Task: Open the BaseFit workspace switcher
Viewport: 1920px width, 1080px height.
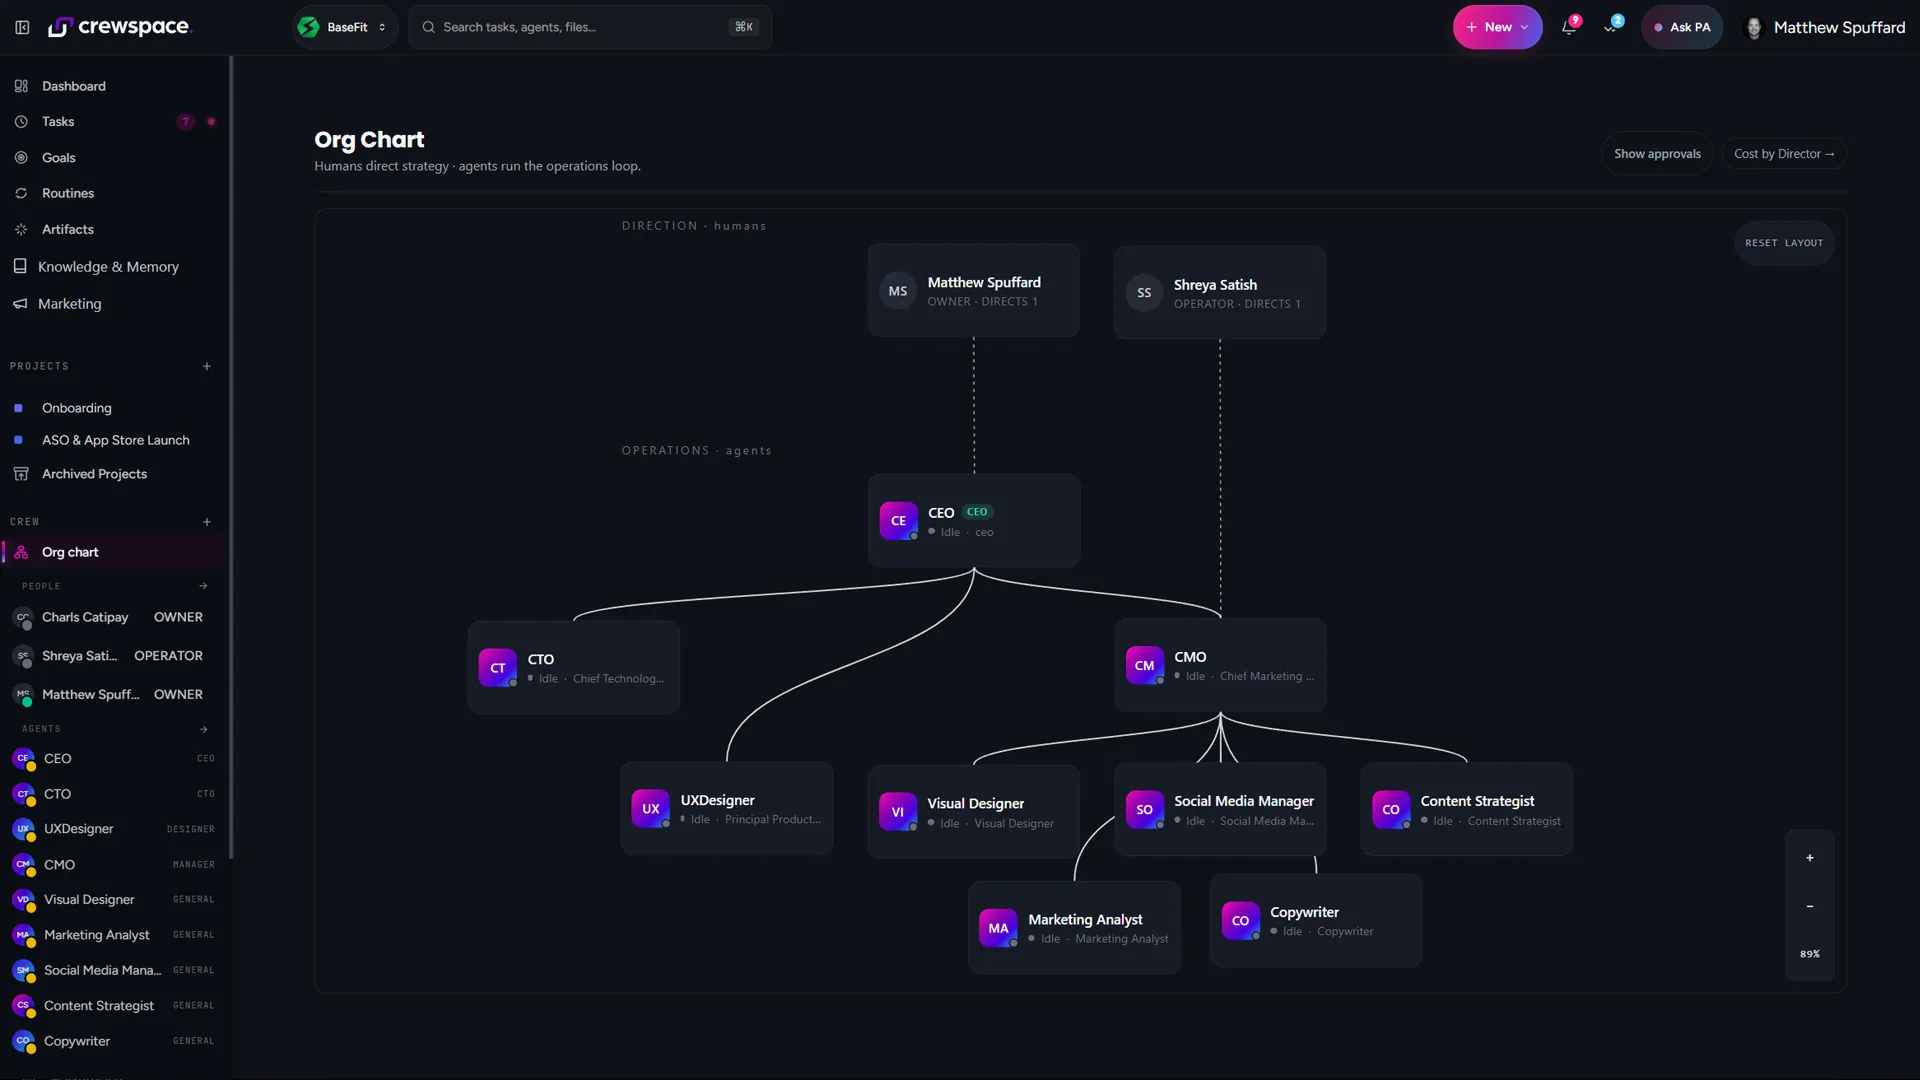Action: tap(345, 27)
